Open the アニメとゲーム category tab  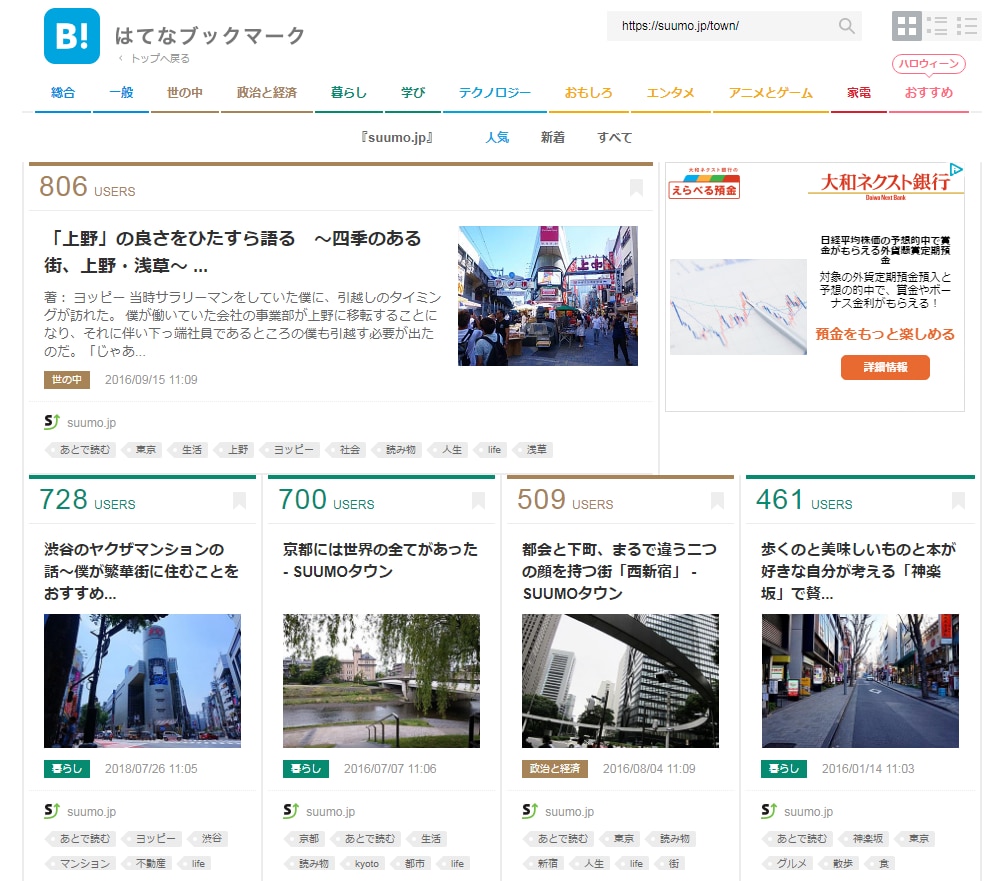[770, 93]
